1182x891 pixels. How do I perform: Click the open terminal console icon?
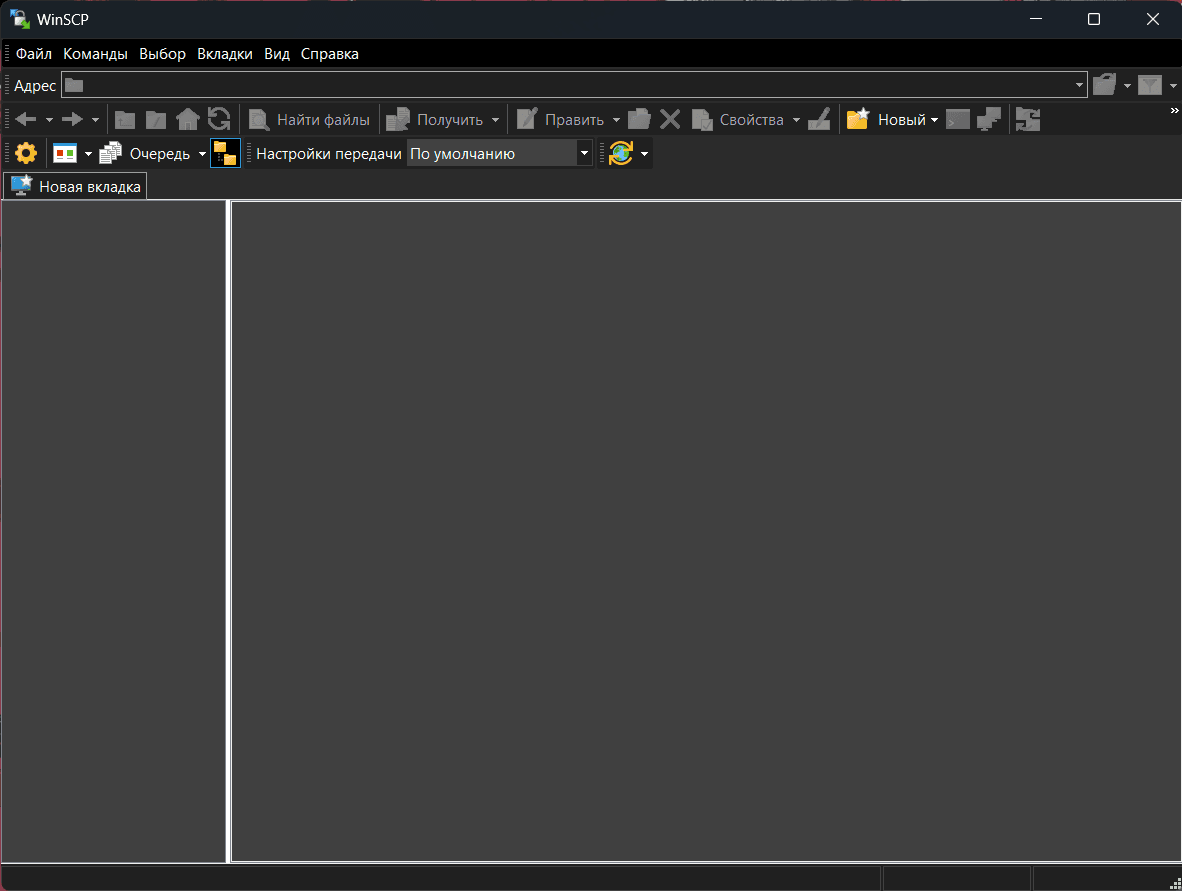click(x=957, y=120)
